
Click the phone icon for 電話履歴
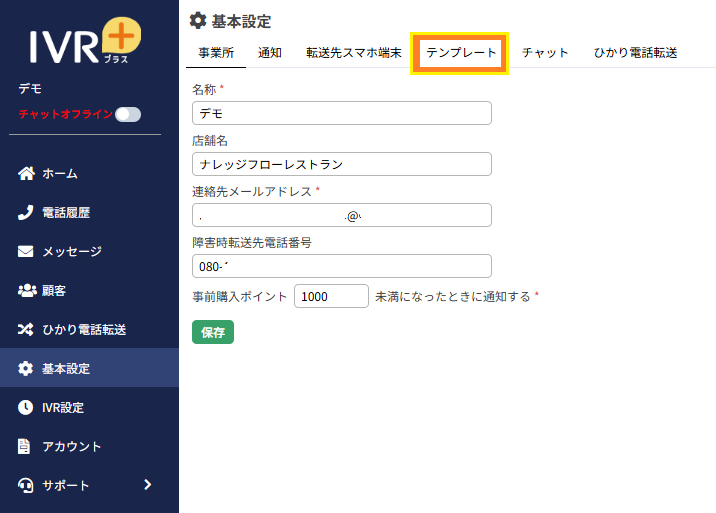coord(27,213)
